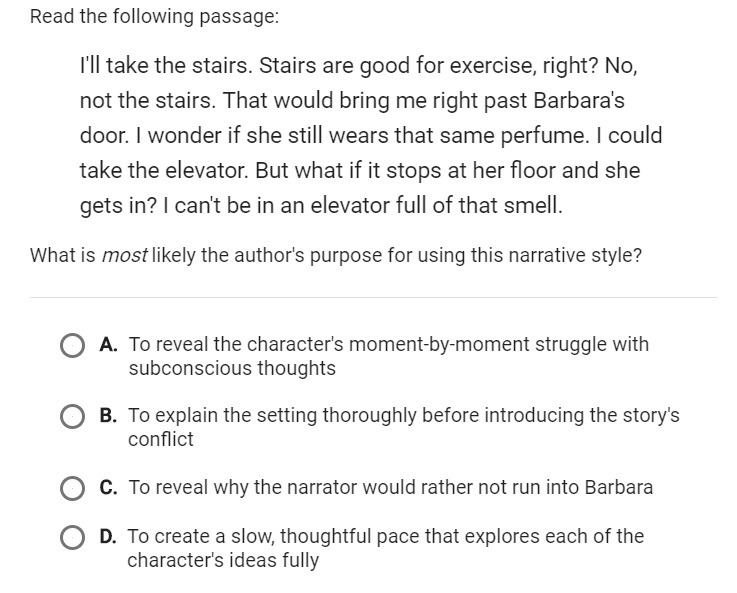Screen dimensions: 737x593
Task: Click the bold letter label D.
Action: [x=108, y=536]
